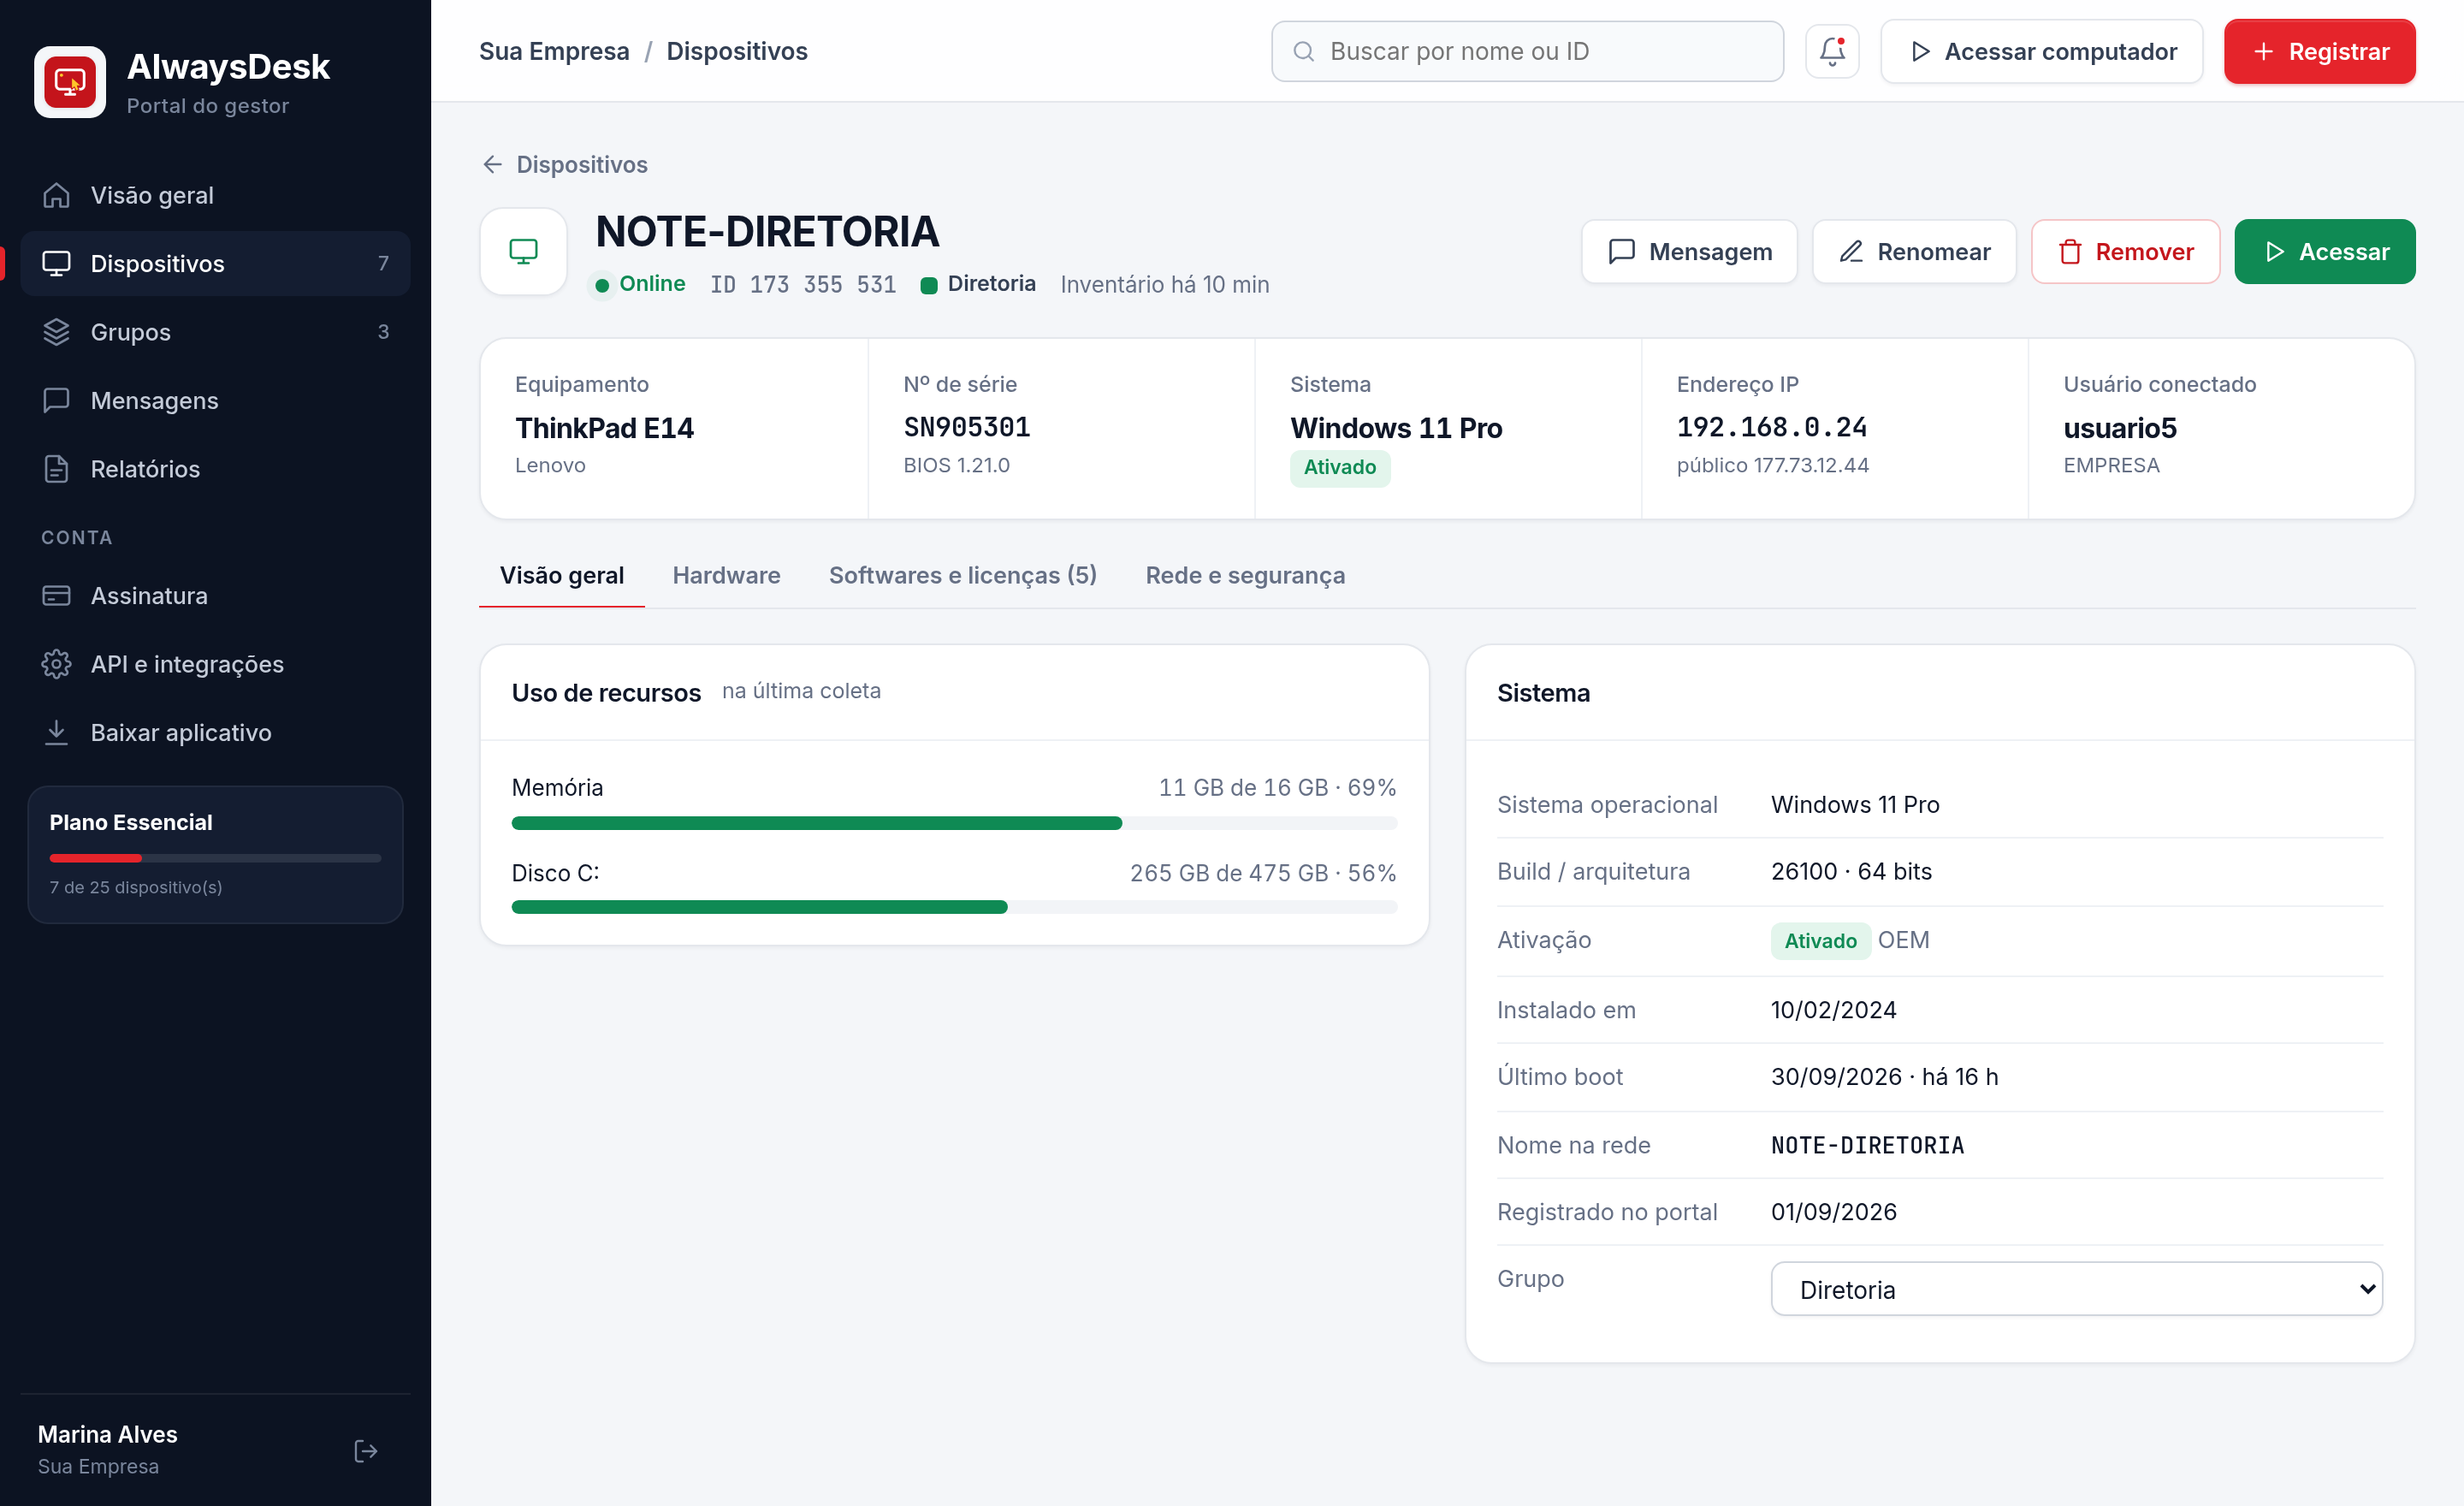Click the Relatórios document icon
2464x1506 pixels.
click(x=57, y=469)
